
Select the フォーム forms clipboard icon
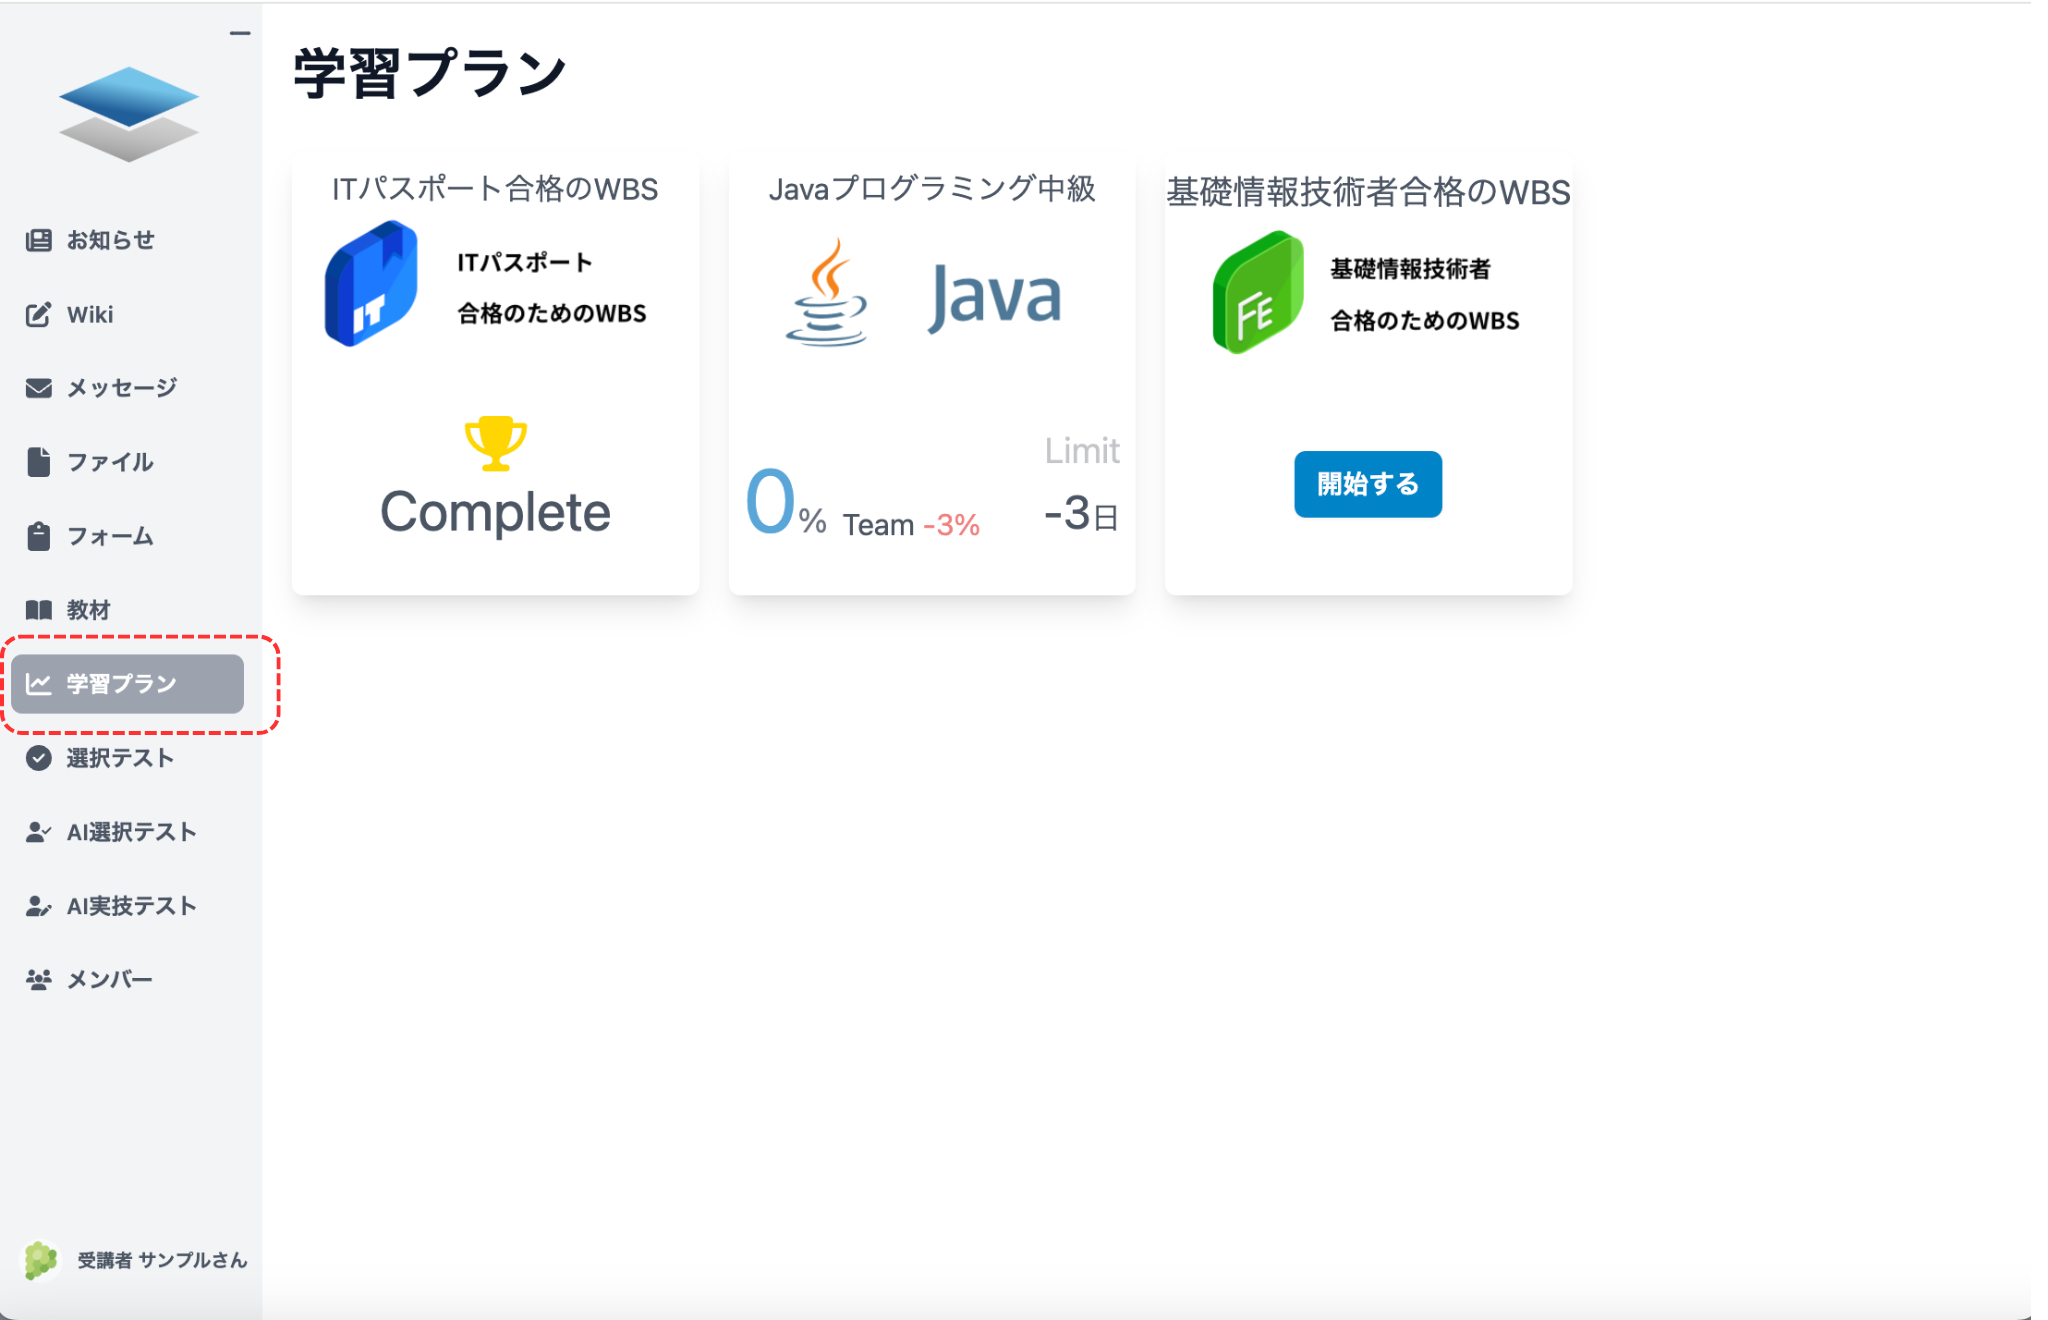tap(37, 536)
